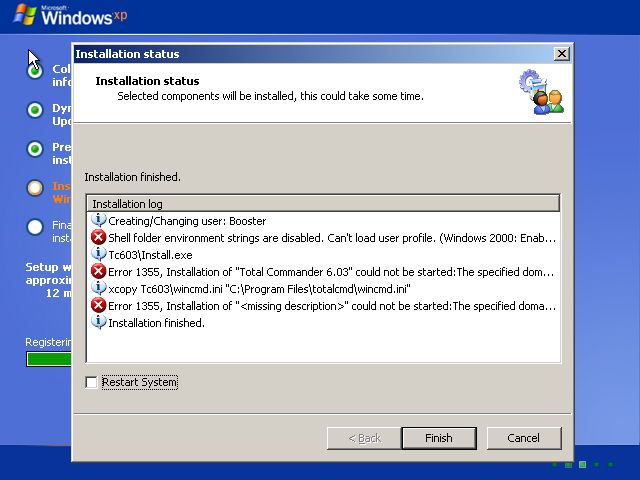Click the Preparing installation step indicator
The width and height of the screenshot is (640, 480).
[x=35, y=149]
